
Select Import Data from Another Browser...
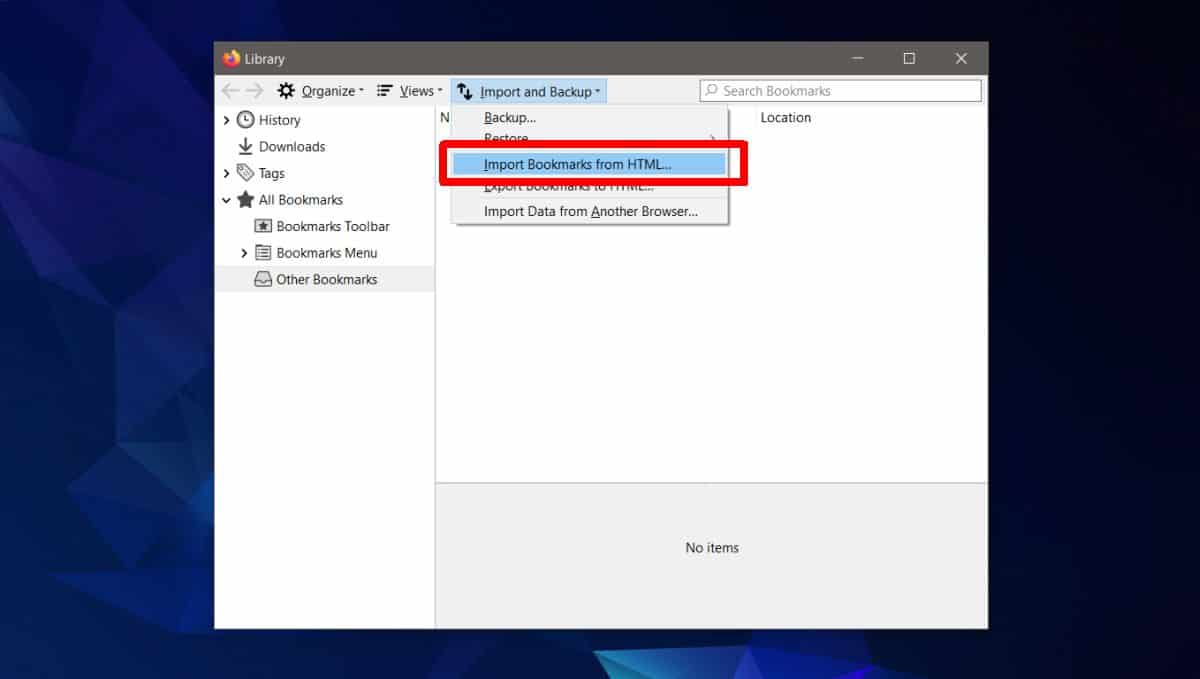(589, 211)
